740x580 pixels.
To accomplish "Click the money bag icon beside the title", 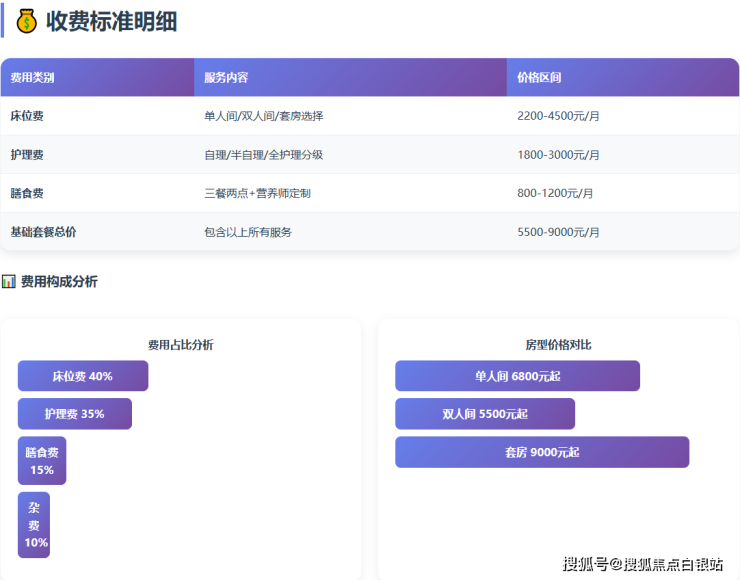I will (27, 21).
